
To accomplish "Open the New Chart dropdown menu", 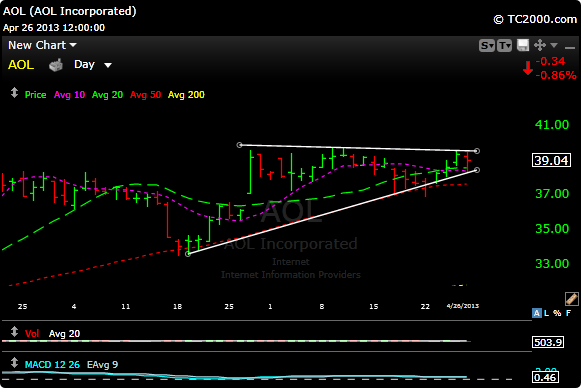I will point(42,45).
